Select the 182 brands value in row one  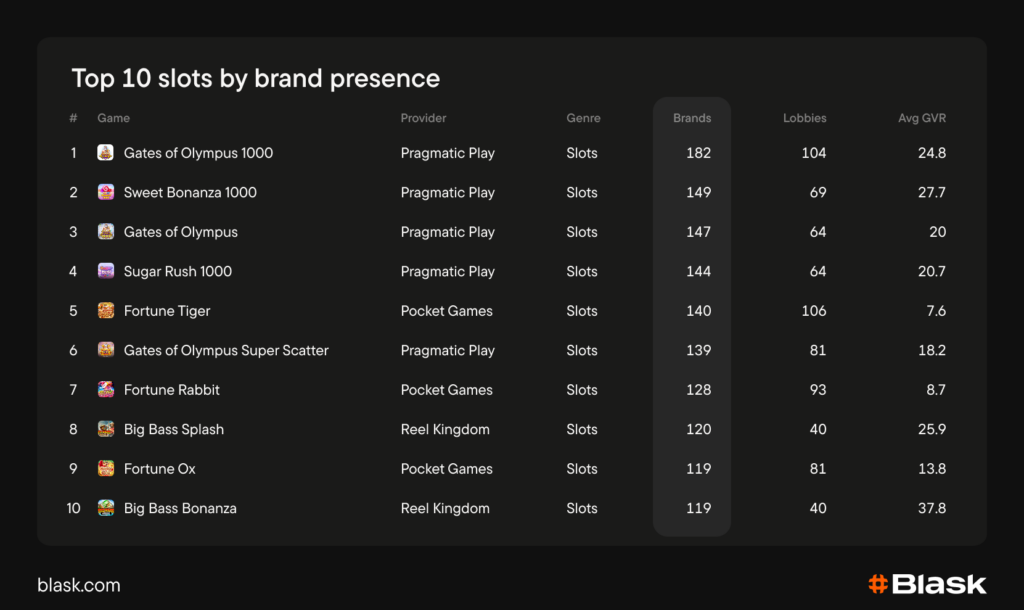pos(699,153)
